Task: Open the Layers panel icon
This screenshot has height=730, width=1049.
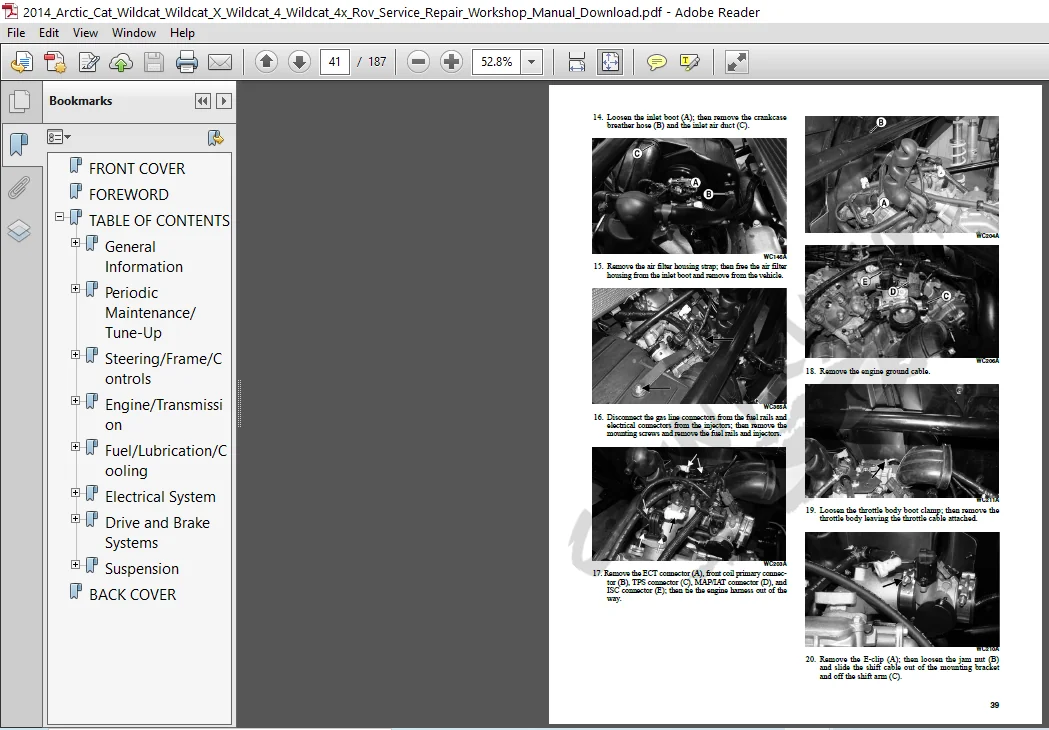Action: pyautogui.click(x=19, y=231)
